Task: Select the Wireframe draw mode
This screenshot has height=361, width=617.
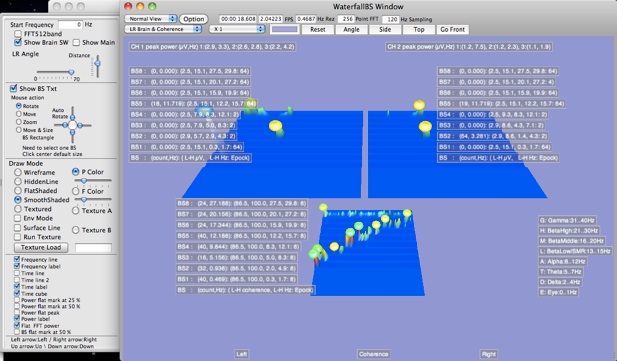Action: click(x=18, y=172)
